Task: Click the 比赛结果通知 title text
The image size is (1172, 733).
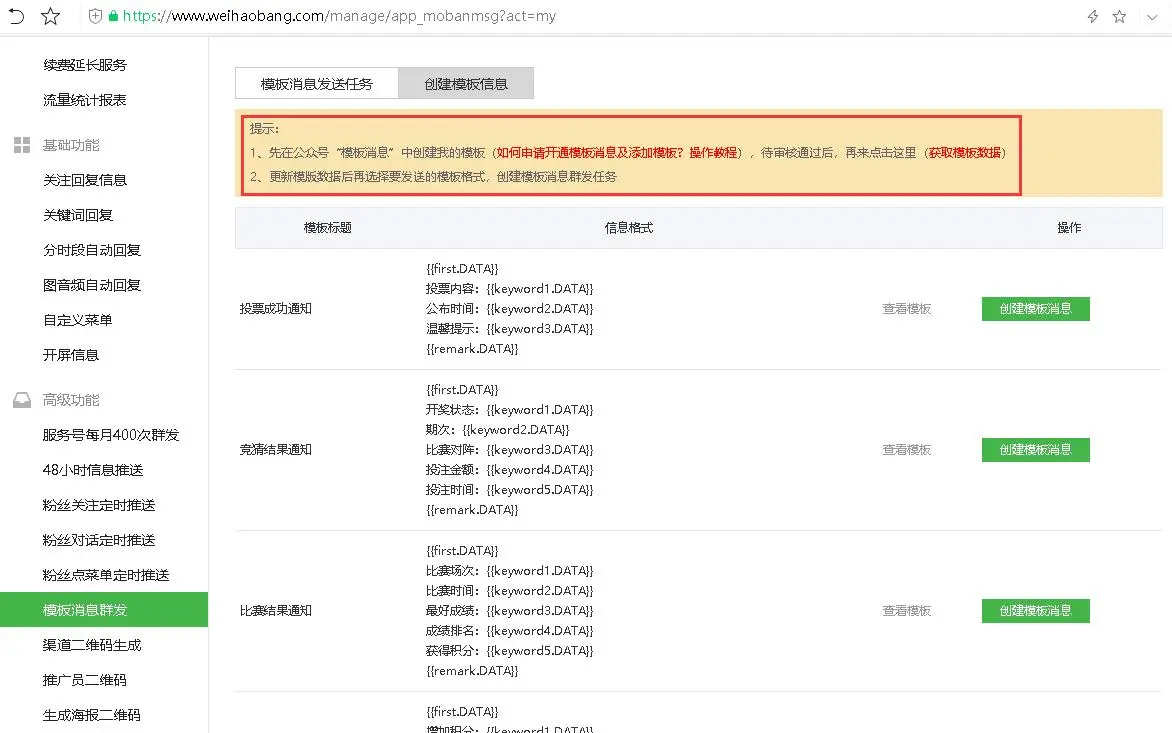Action: point(276,610)
